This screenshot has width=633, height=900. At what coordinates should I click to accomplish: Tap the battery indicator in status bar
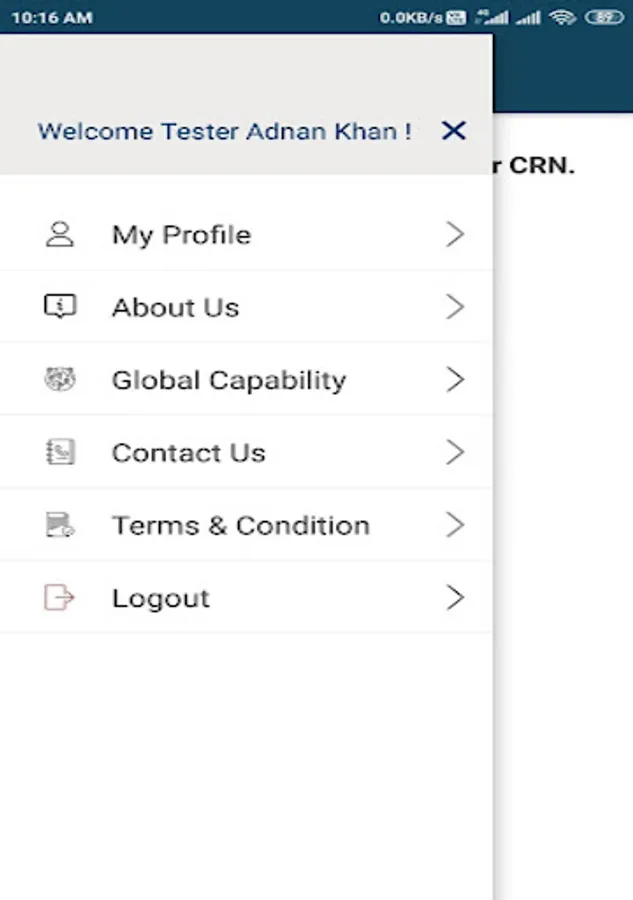pyautogui.click(x=604, y=17)
